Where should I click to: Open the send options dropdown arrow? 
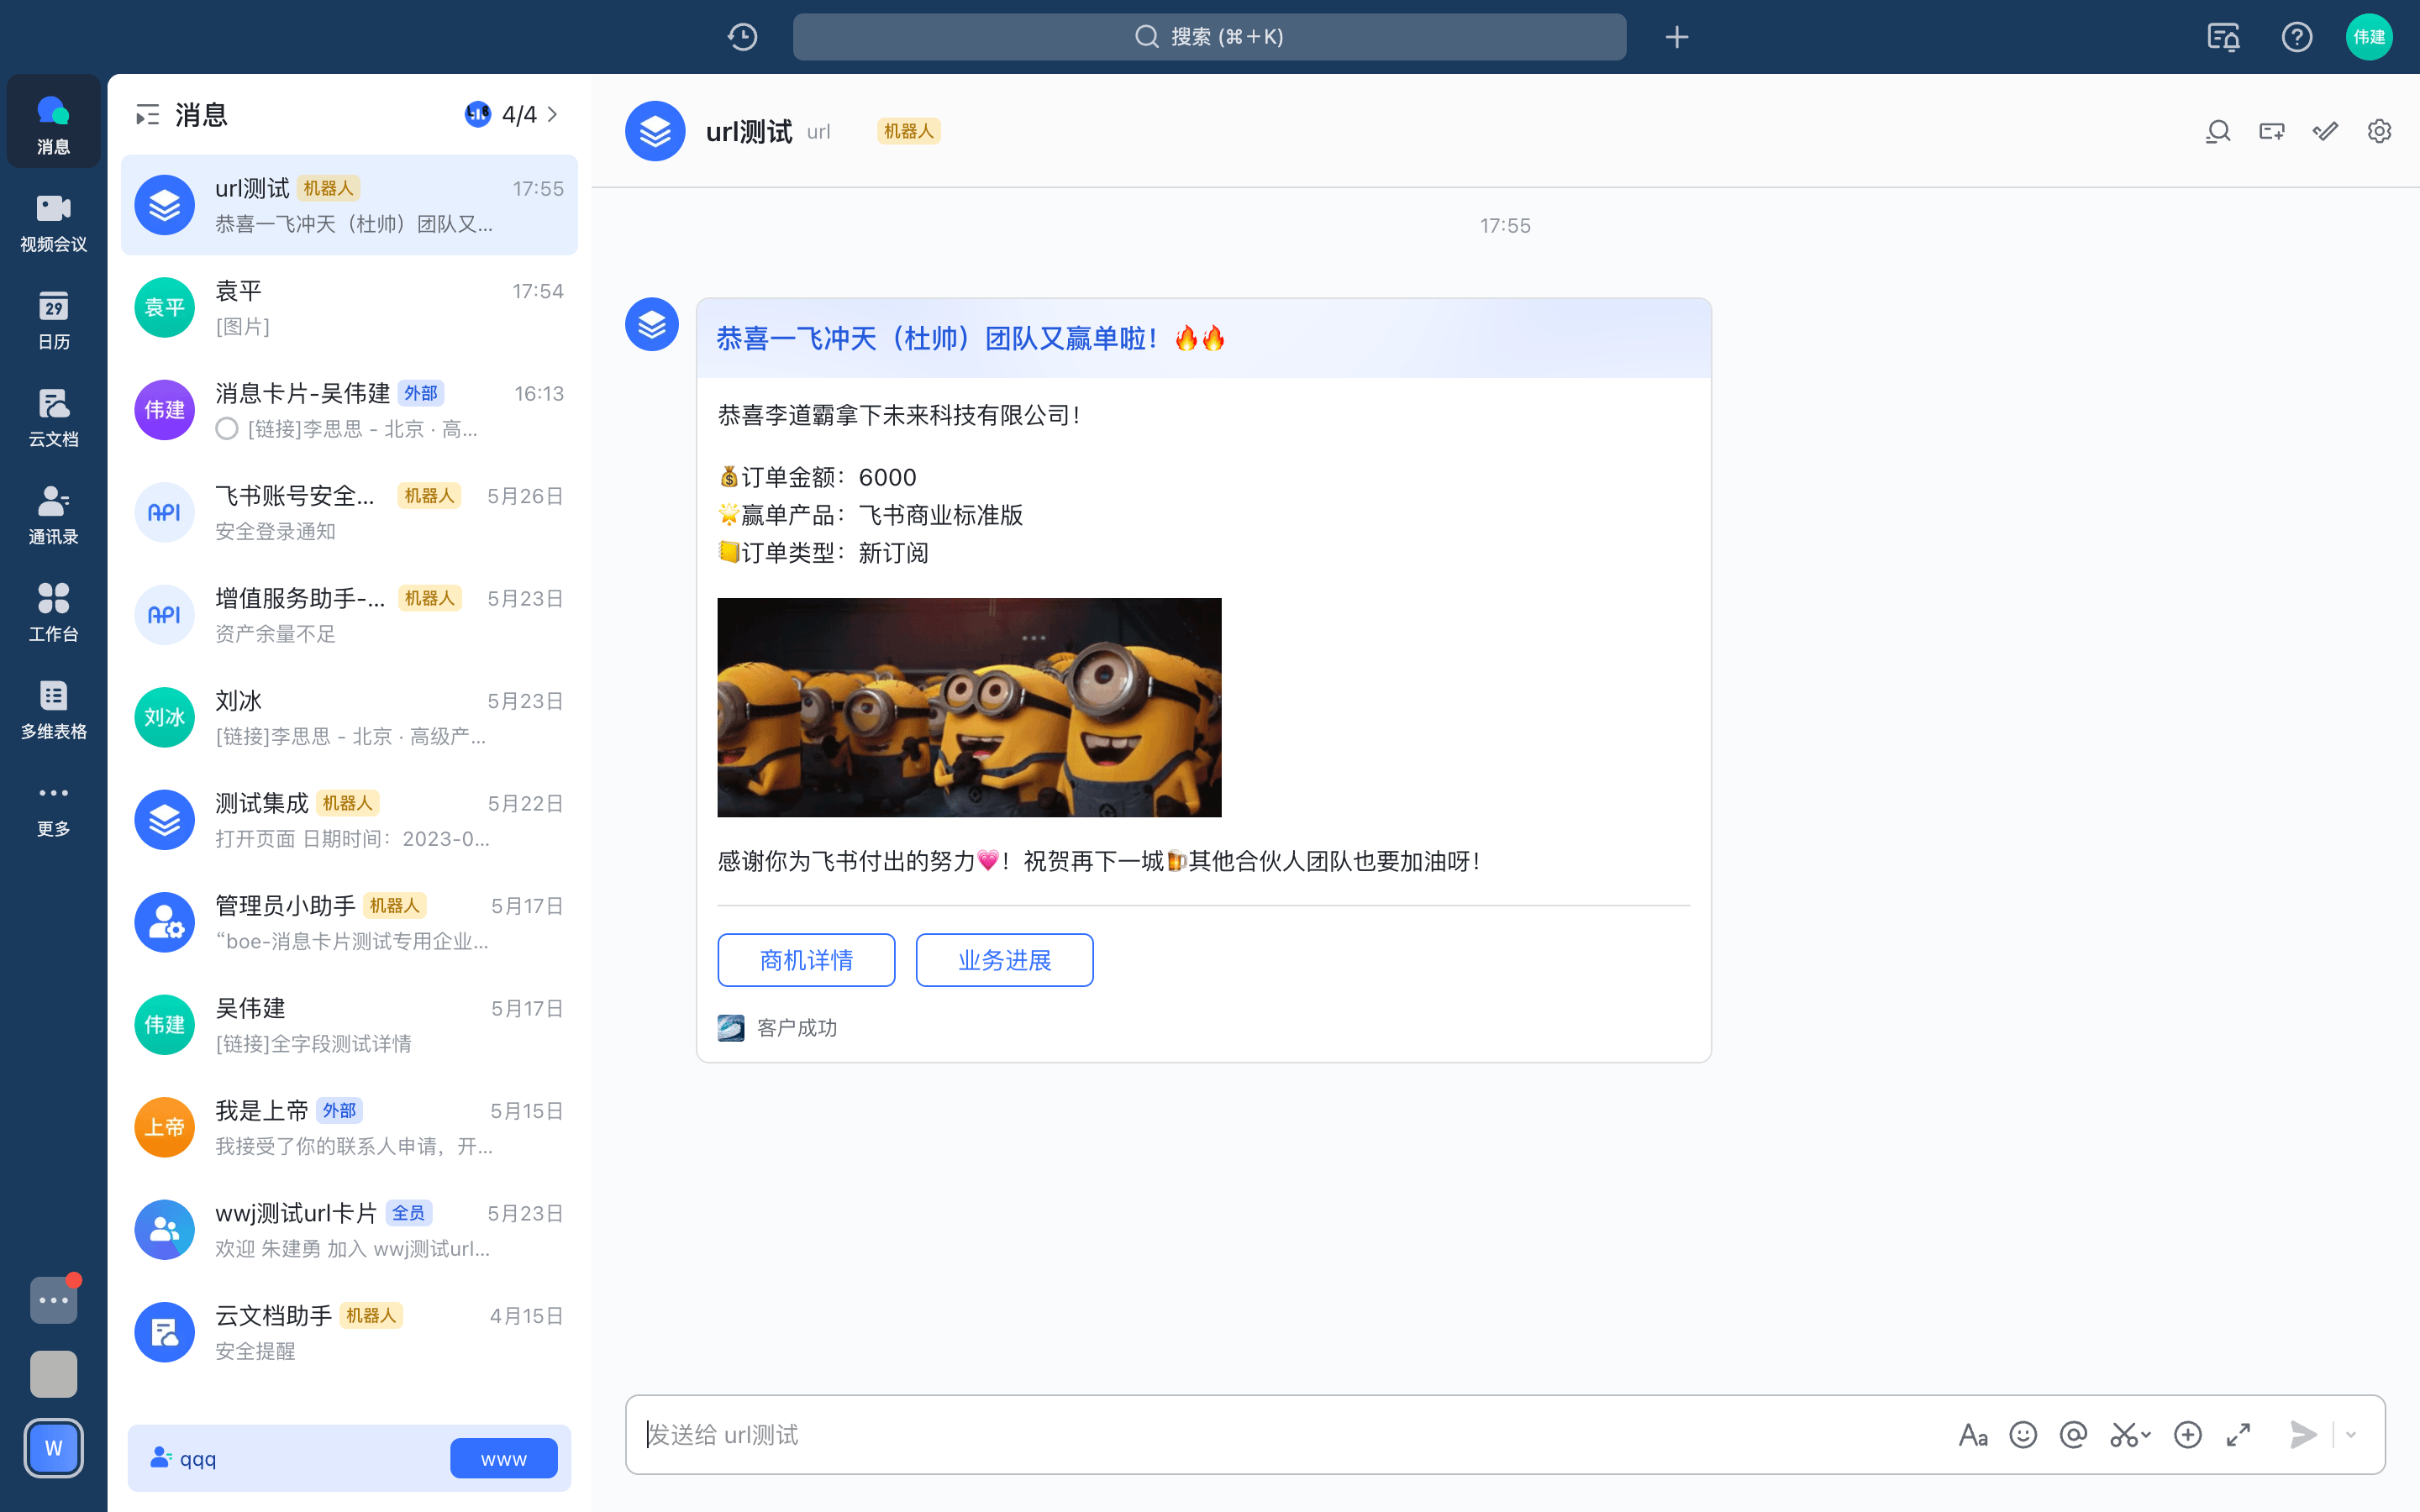pyautogui.click(x=2351, y=1435)
